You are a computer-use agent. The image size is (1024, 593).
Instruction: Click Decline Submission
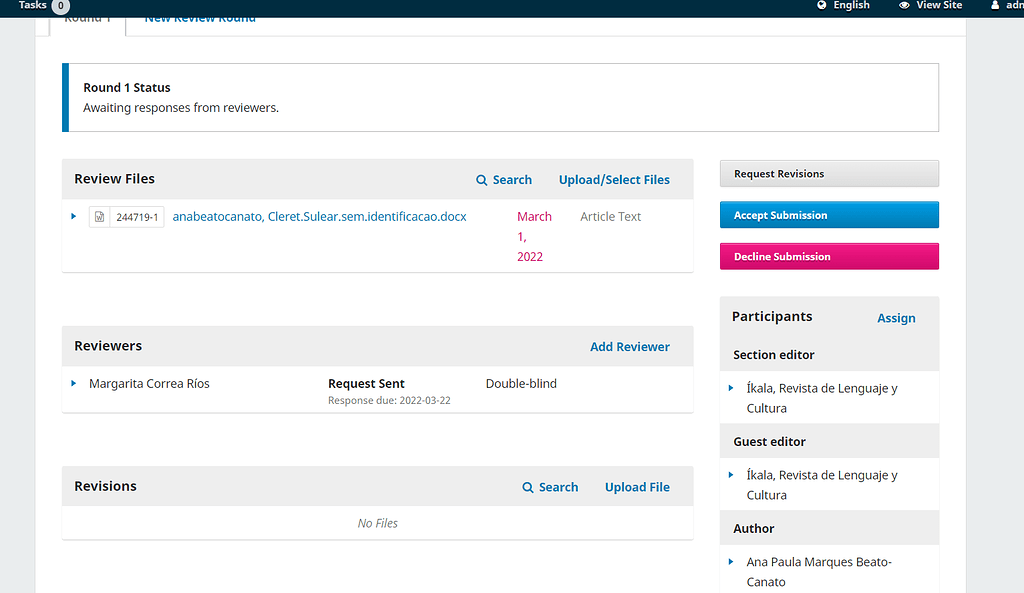point(828,256)
